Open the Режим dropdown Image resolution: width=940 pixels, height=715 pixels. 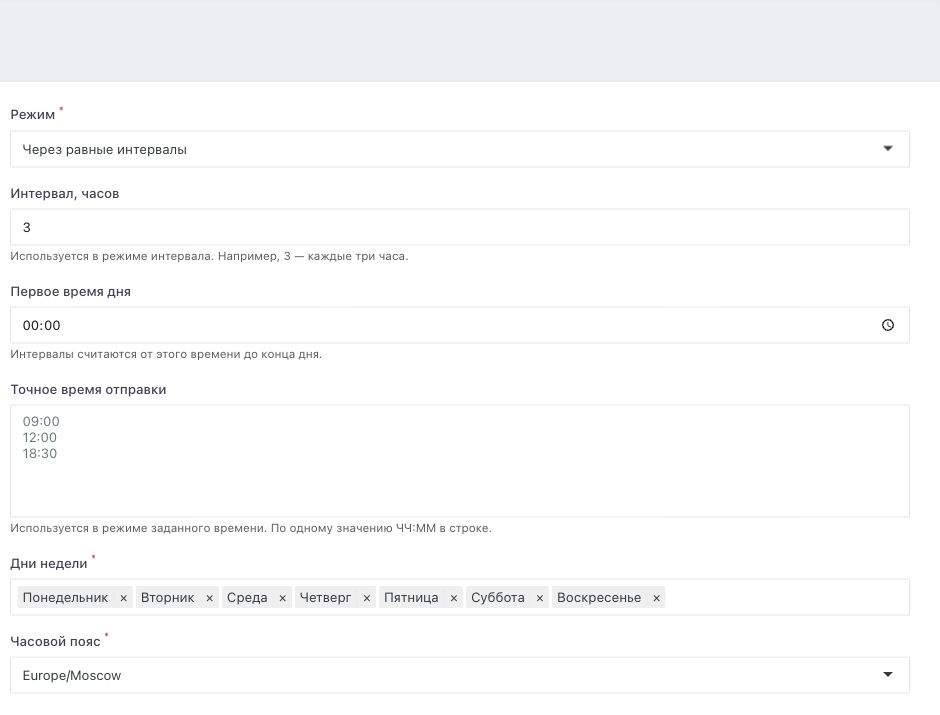(460, 149)
